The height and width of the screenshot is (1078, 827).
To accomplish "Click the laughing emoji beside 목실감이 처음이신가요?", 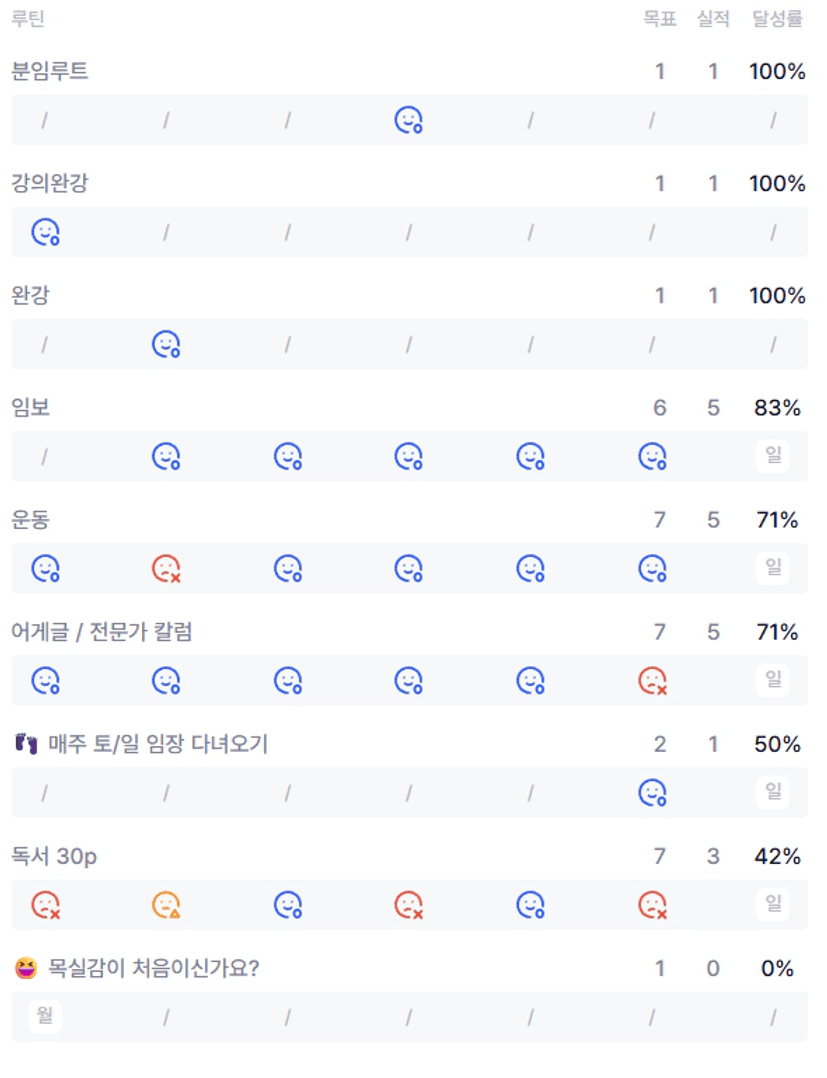I will 25,968.
